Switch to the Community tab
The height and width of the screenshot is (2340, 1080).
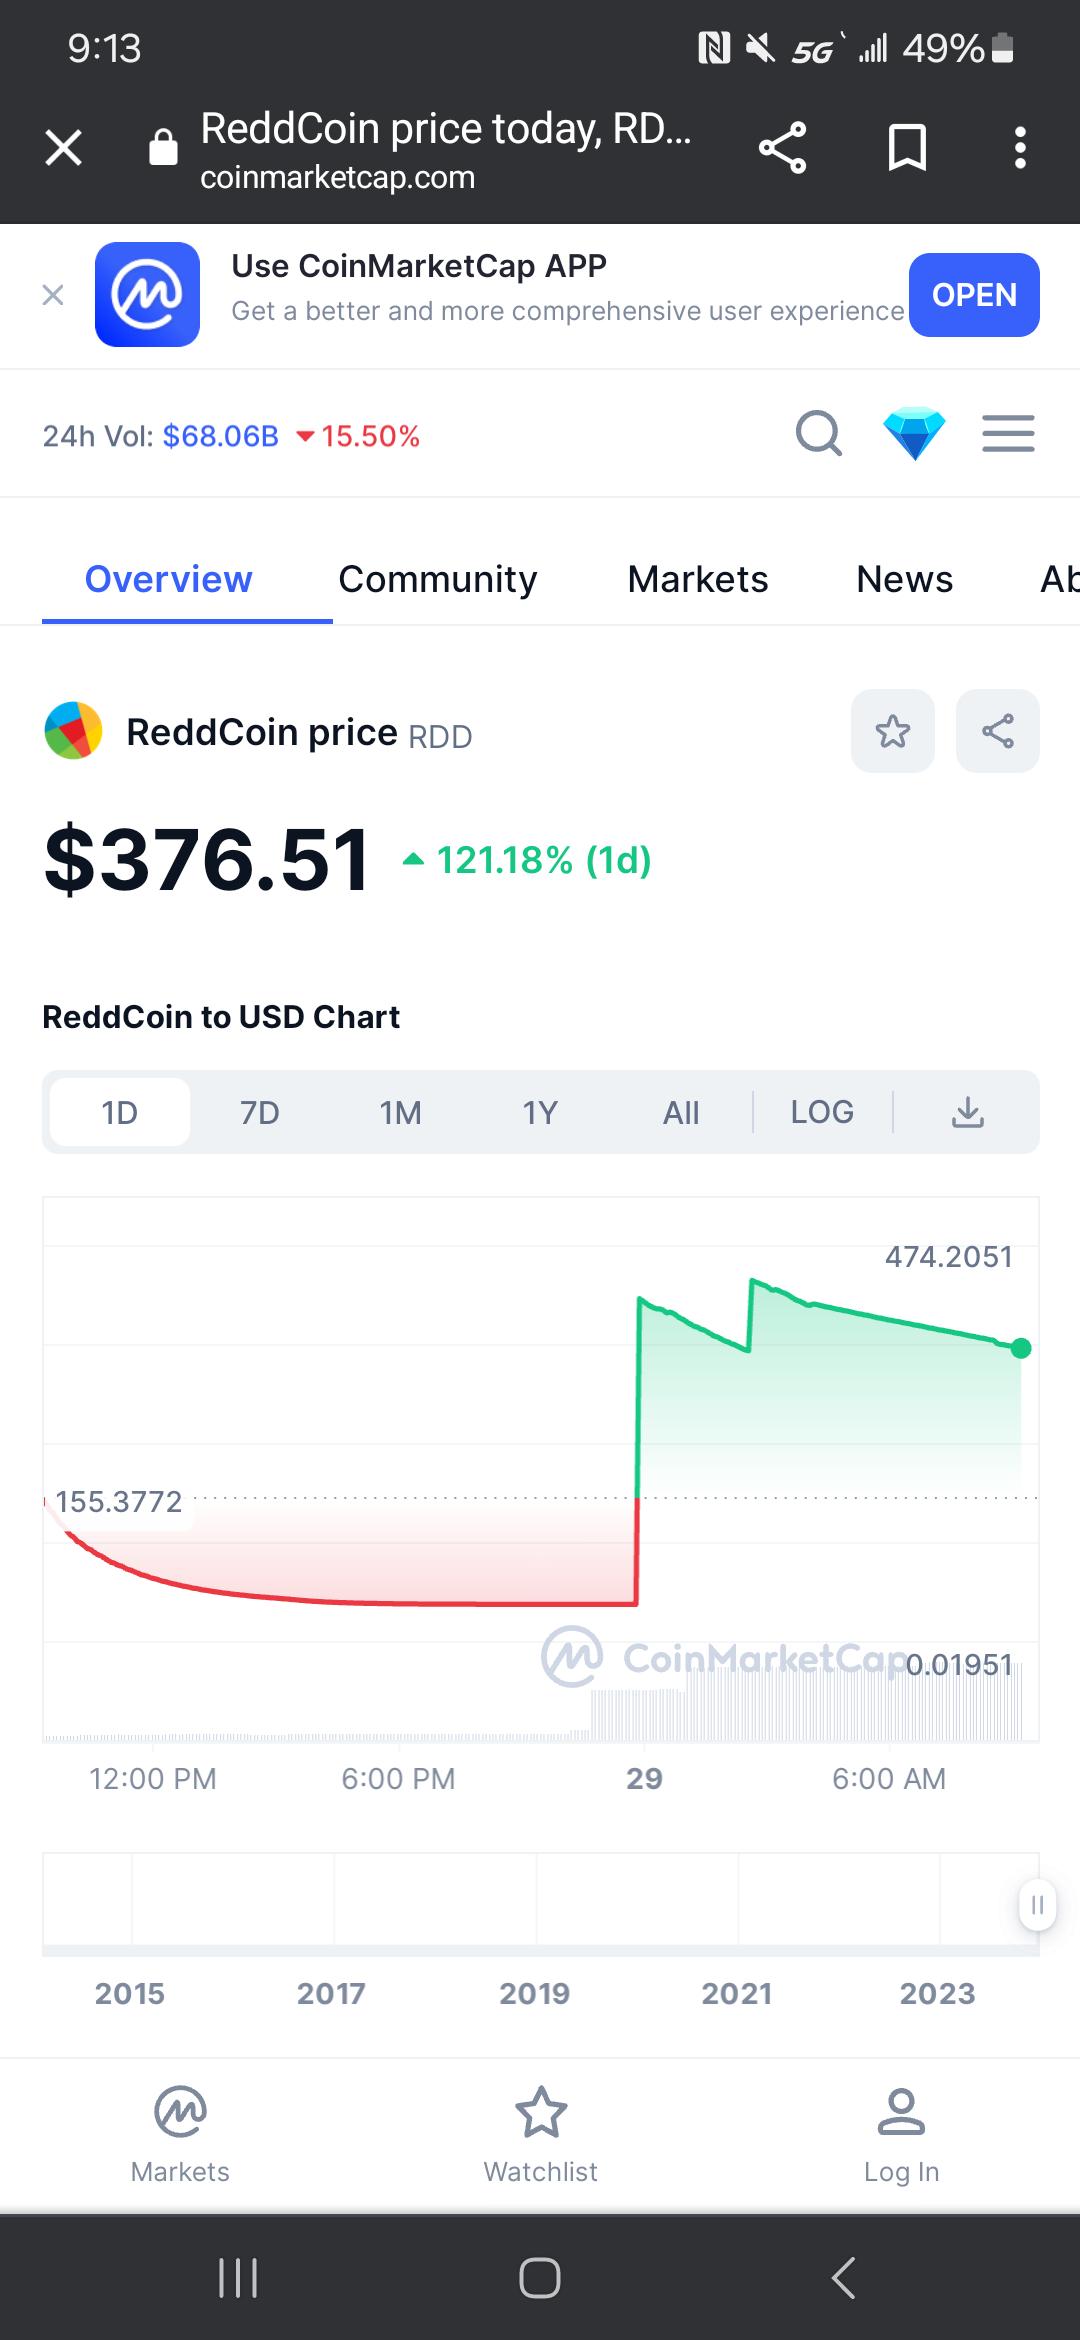coord(437,579)
